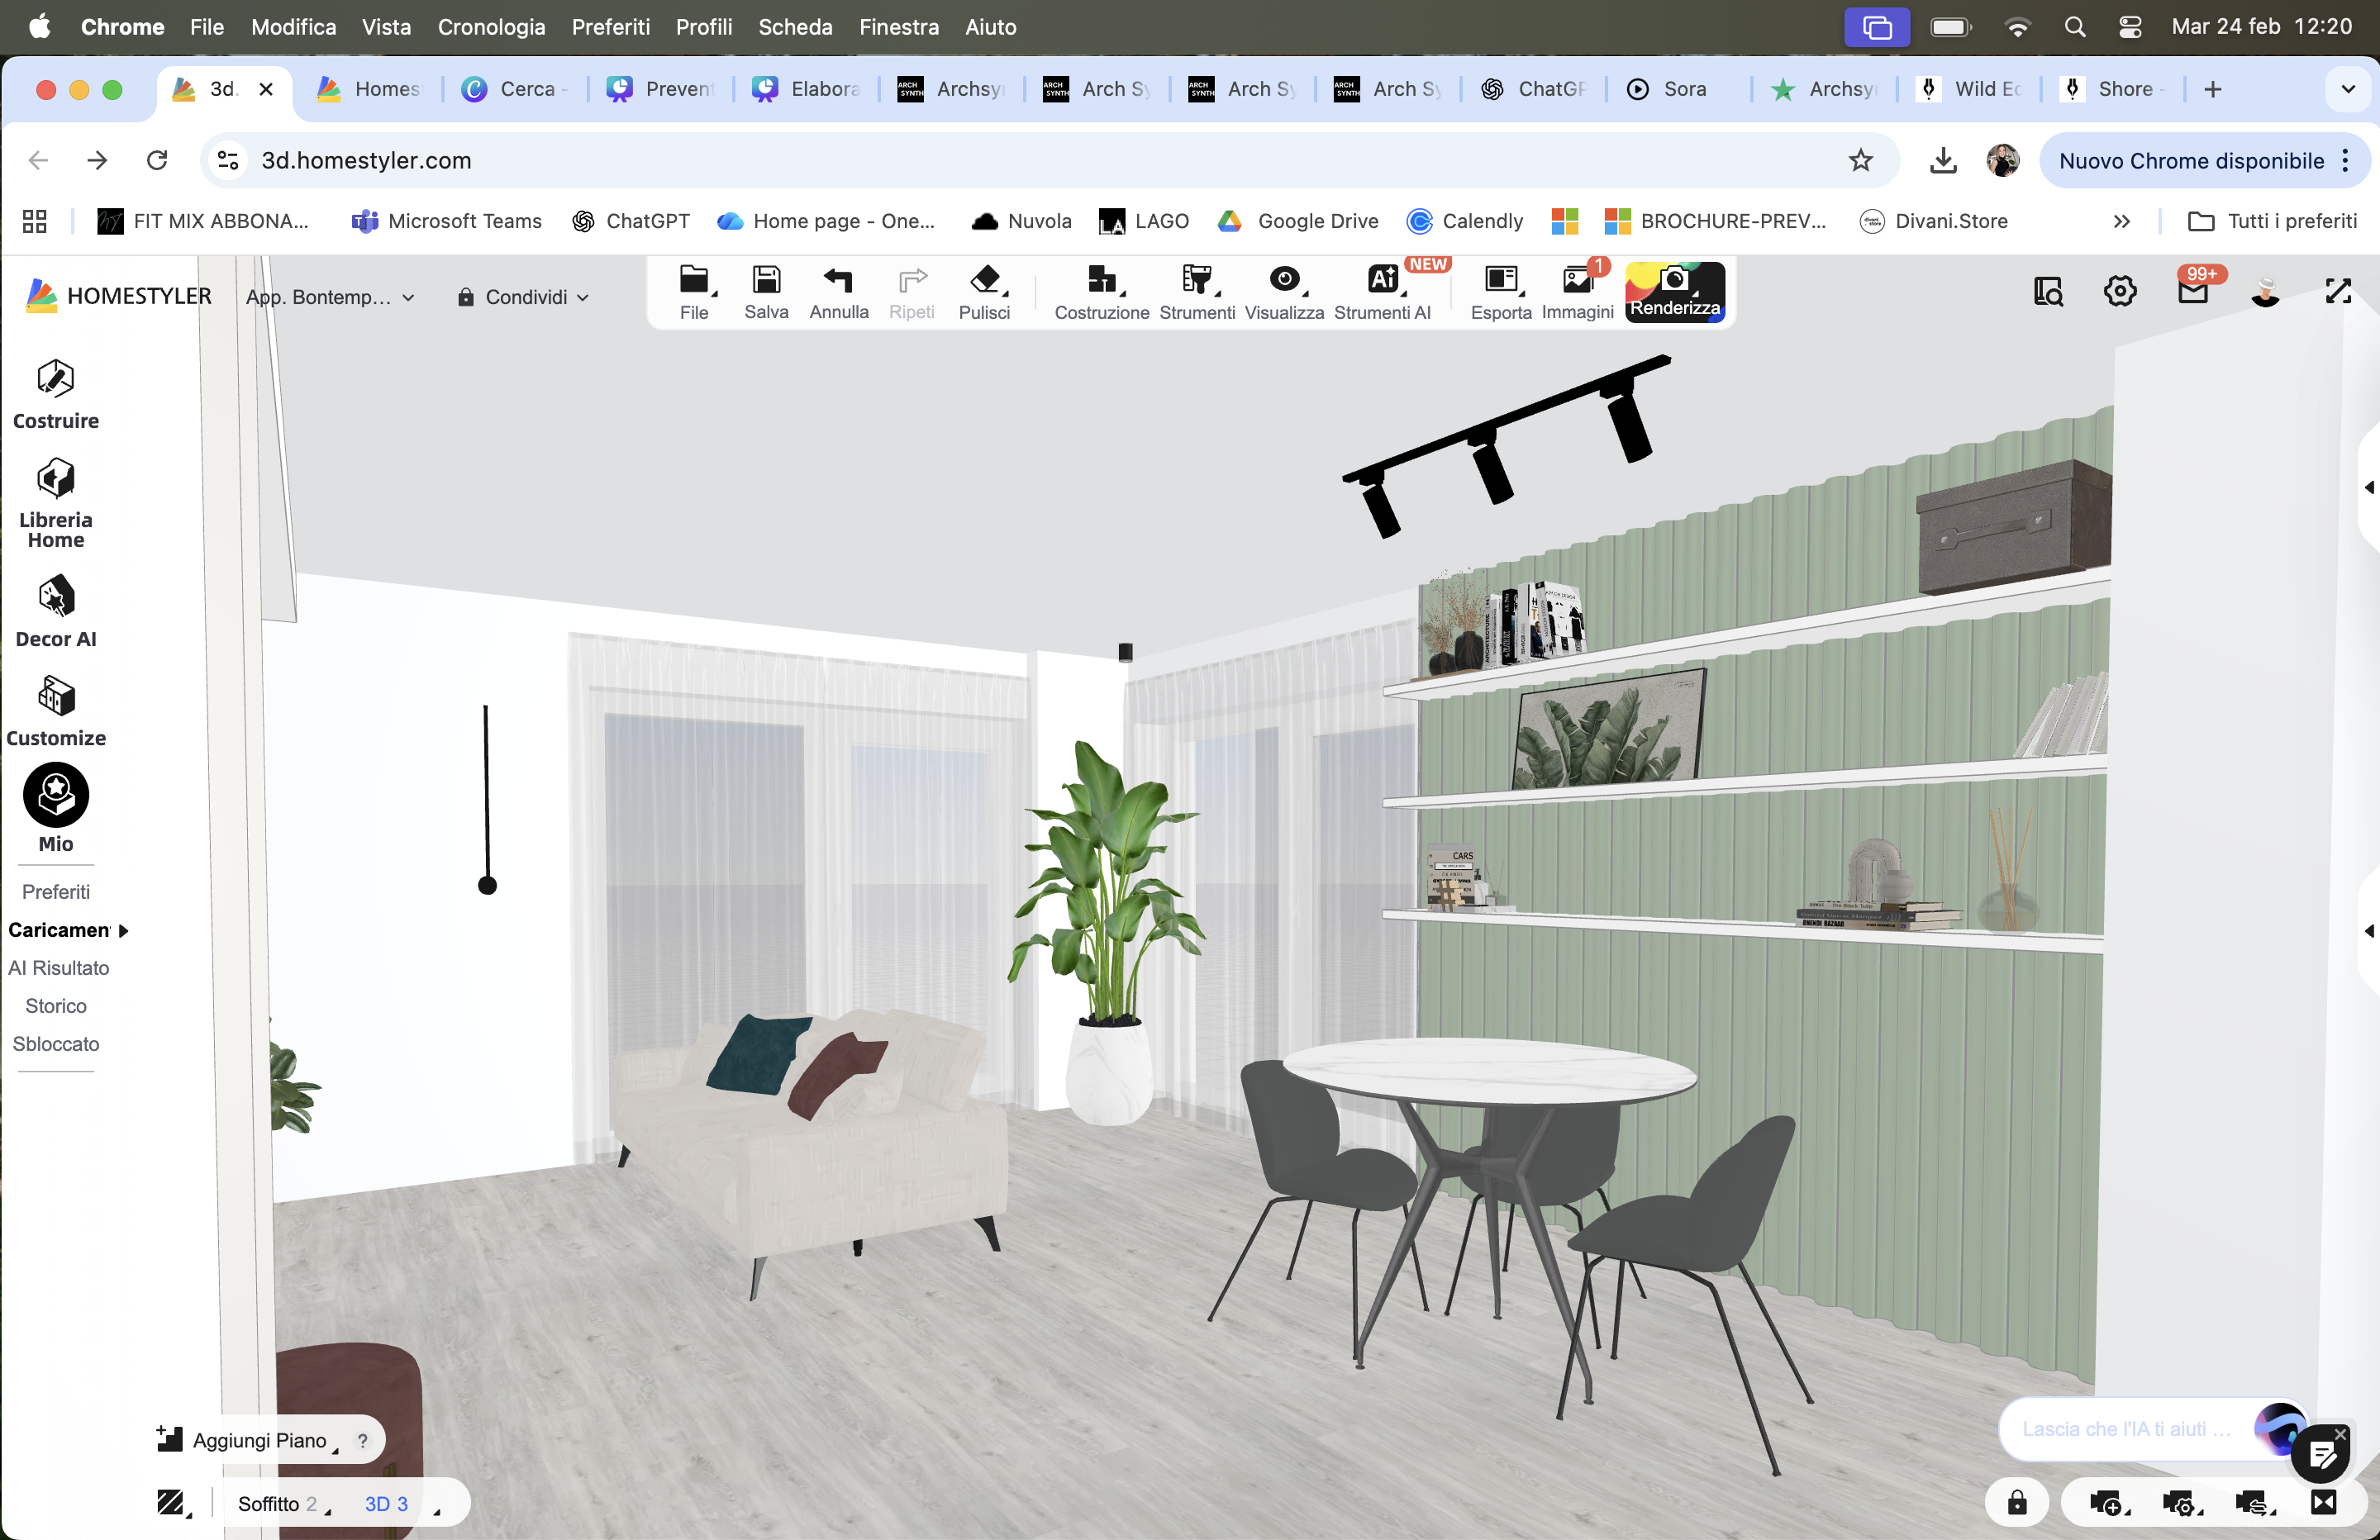
Task: Switch to the 3D view mode
Action: pos(386,1504)
